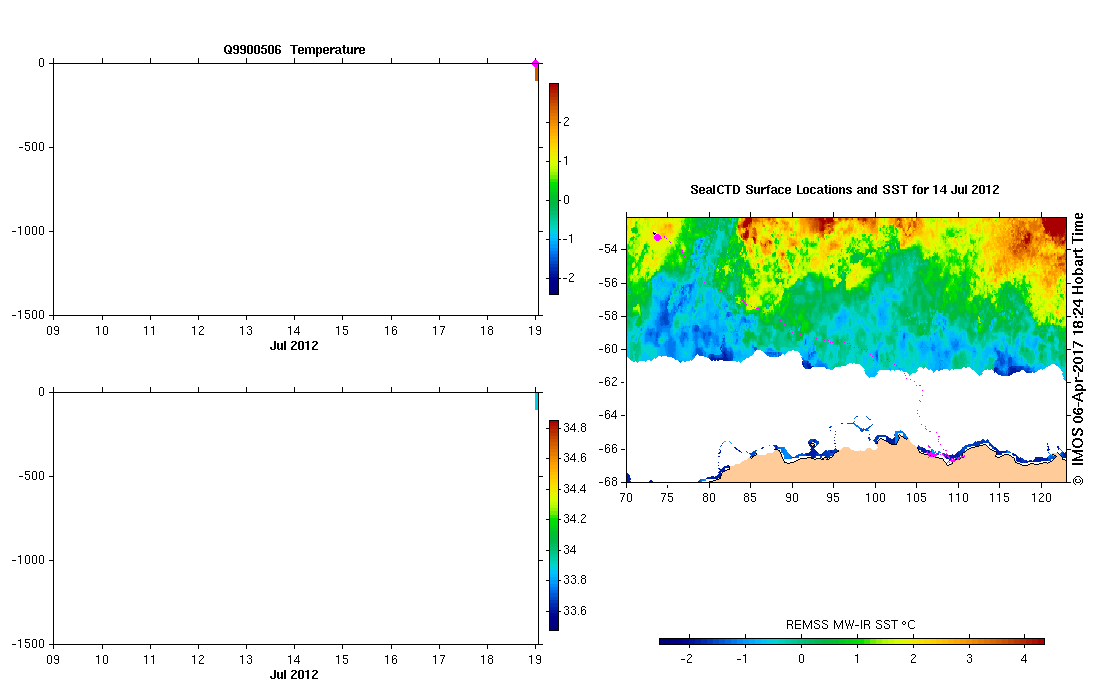The width and height of the screenshot is (1099, 700).
Task: Click the '-1500' depth label on temperature plot
Action: [x=28, y=315]
